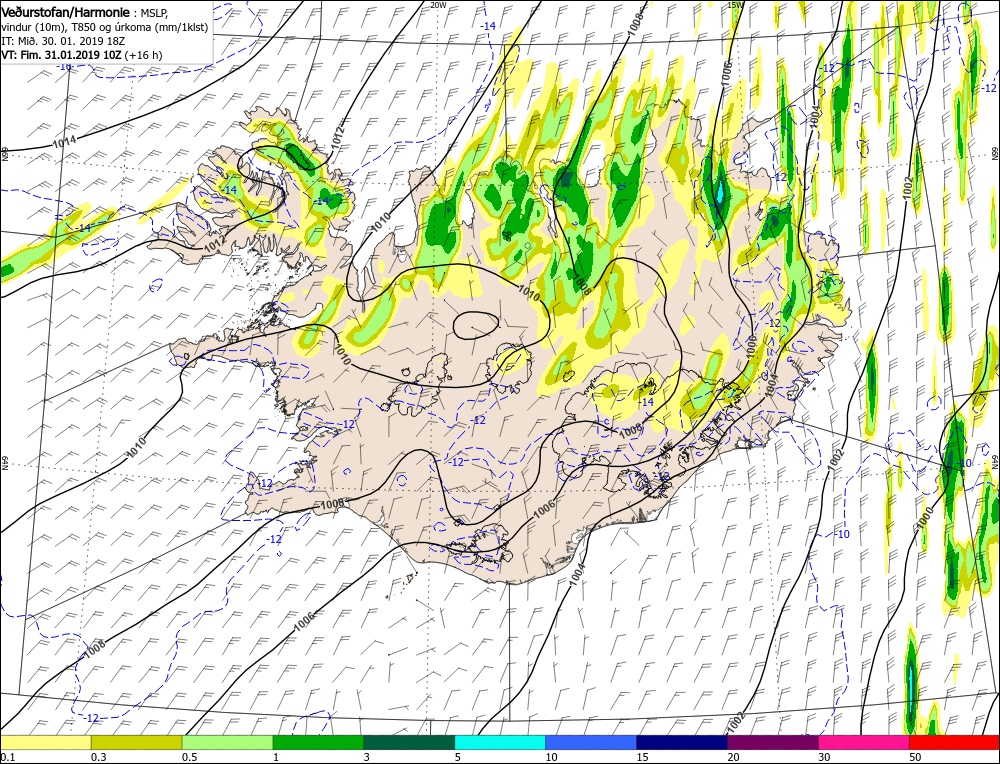The image size is (1000, 764).
Task: Pick the green 1 mm legend swatch
Action: point(318,742)
